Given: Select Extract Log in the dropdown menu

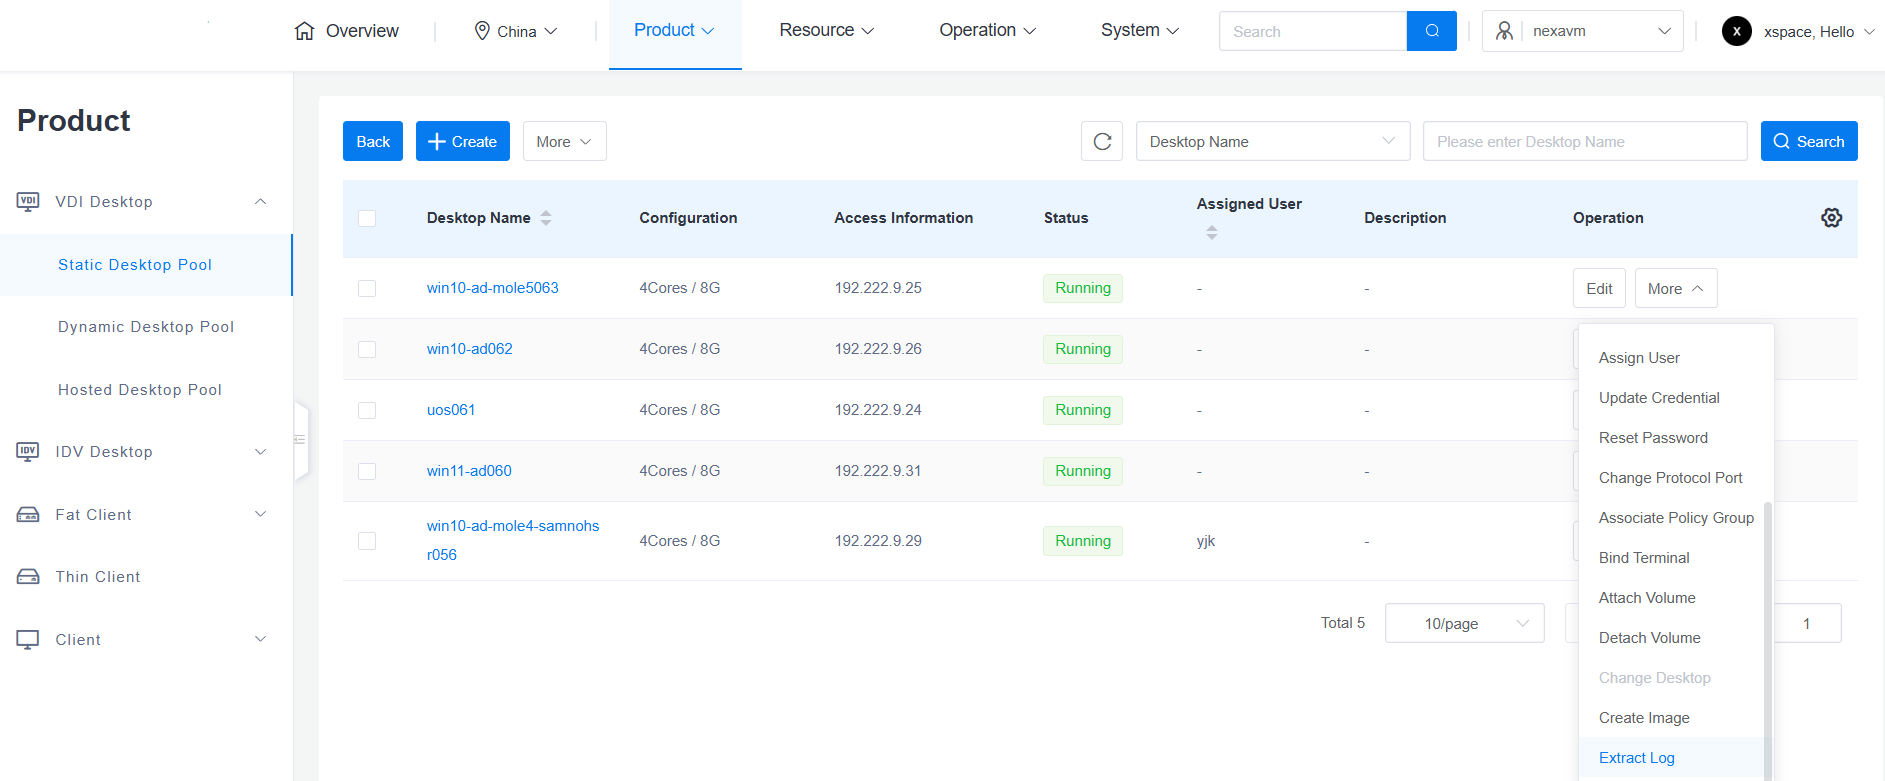Looking at the screenshot, I should [x=1636, y=758].
